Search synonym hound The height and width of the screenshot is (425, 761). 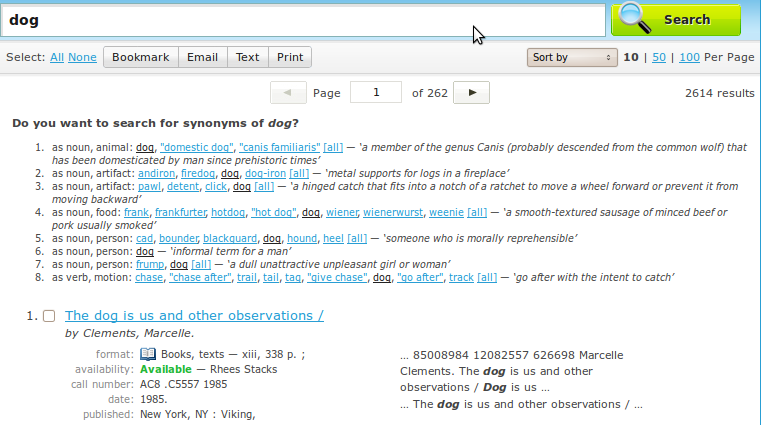[x=302, y=238]
